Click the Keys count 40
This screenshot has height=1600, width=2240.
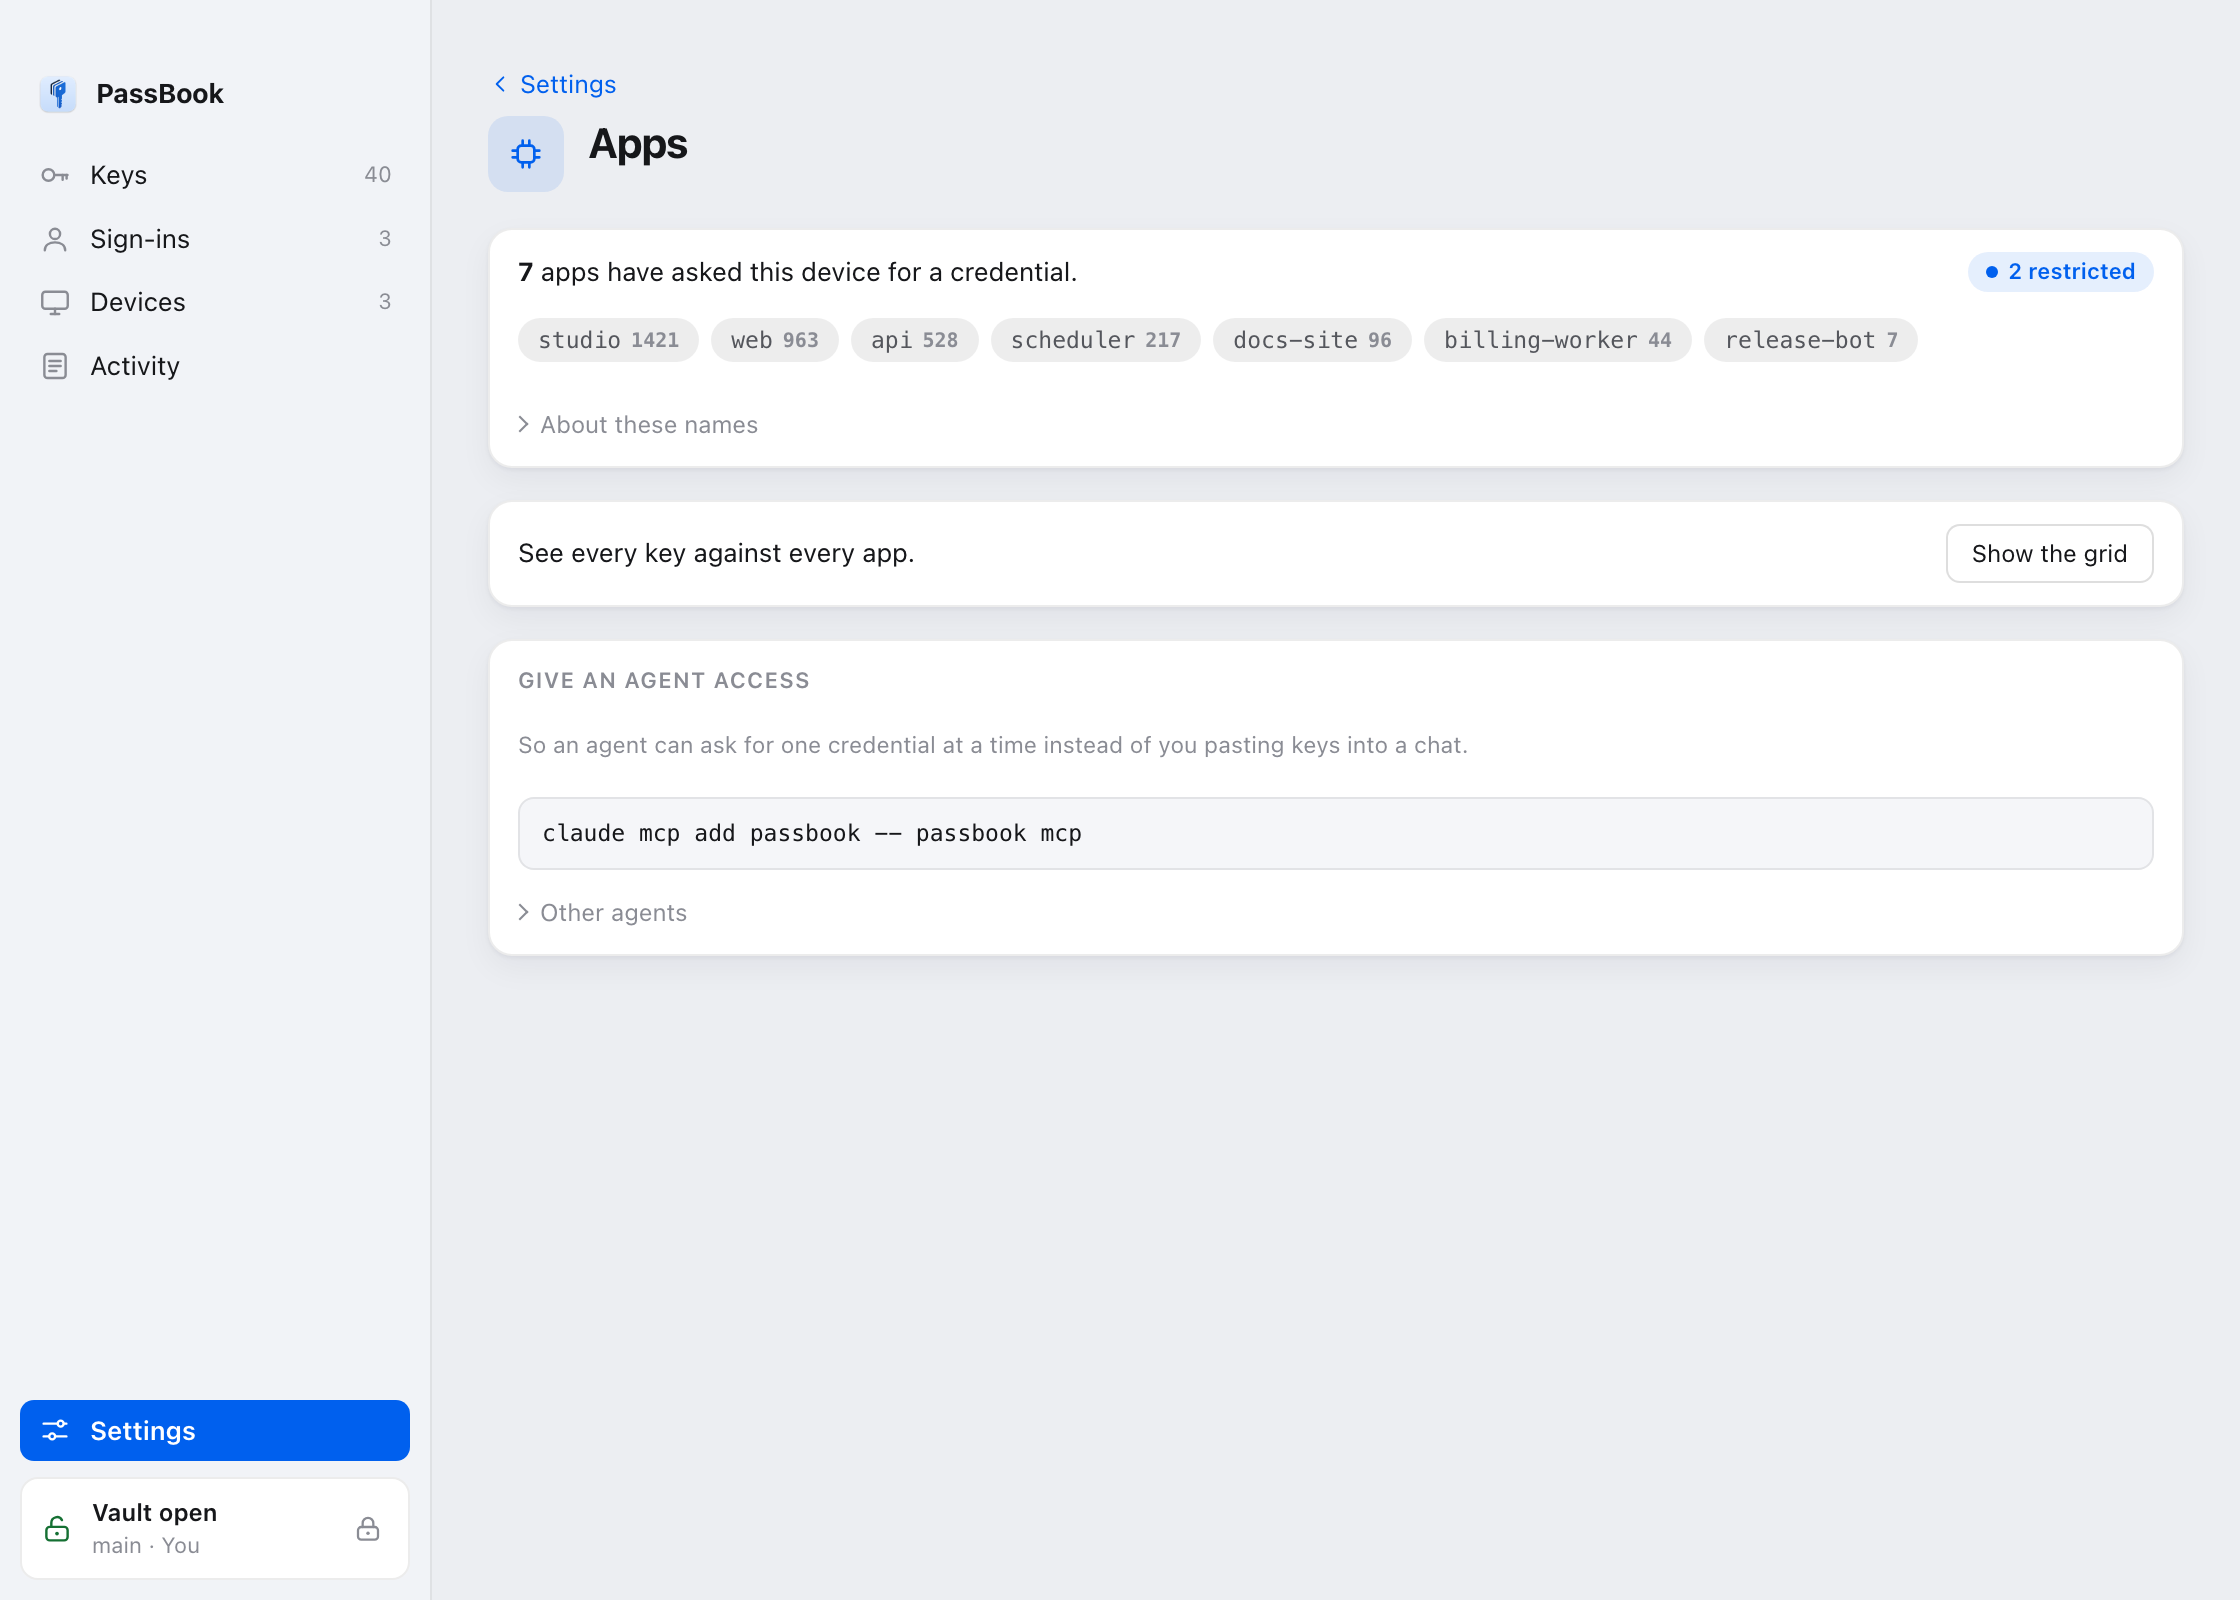[x=377, y=175]
